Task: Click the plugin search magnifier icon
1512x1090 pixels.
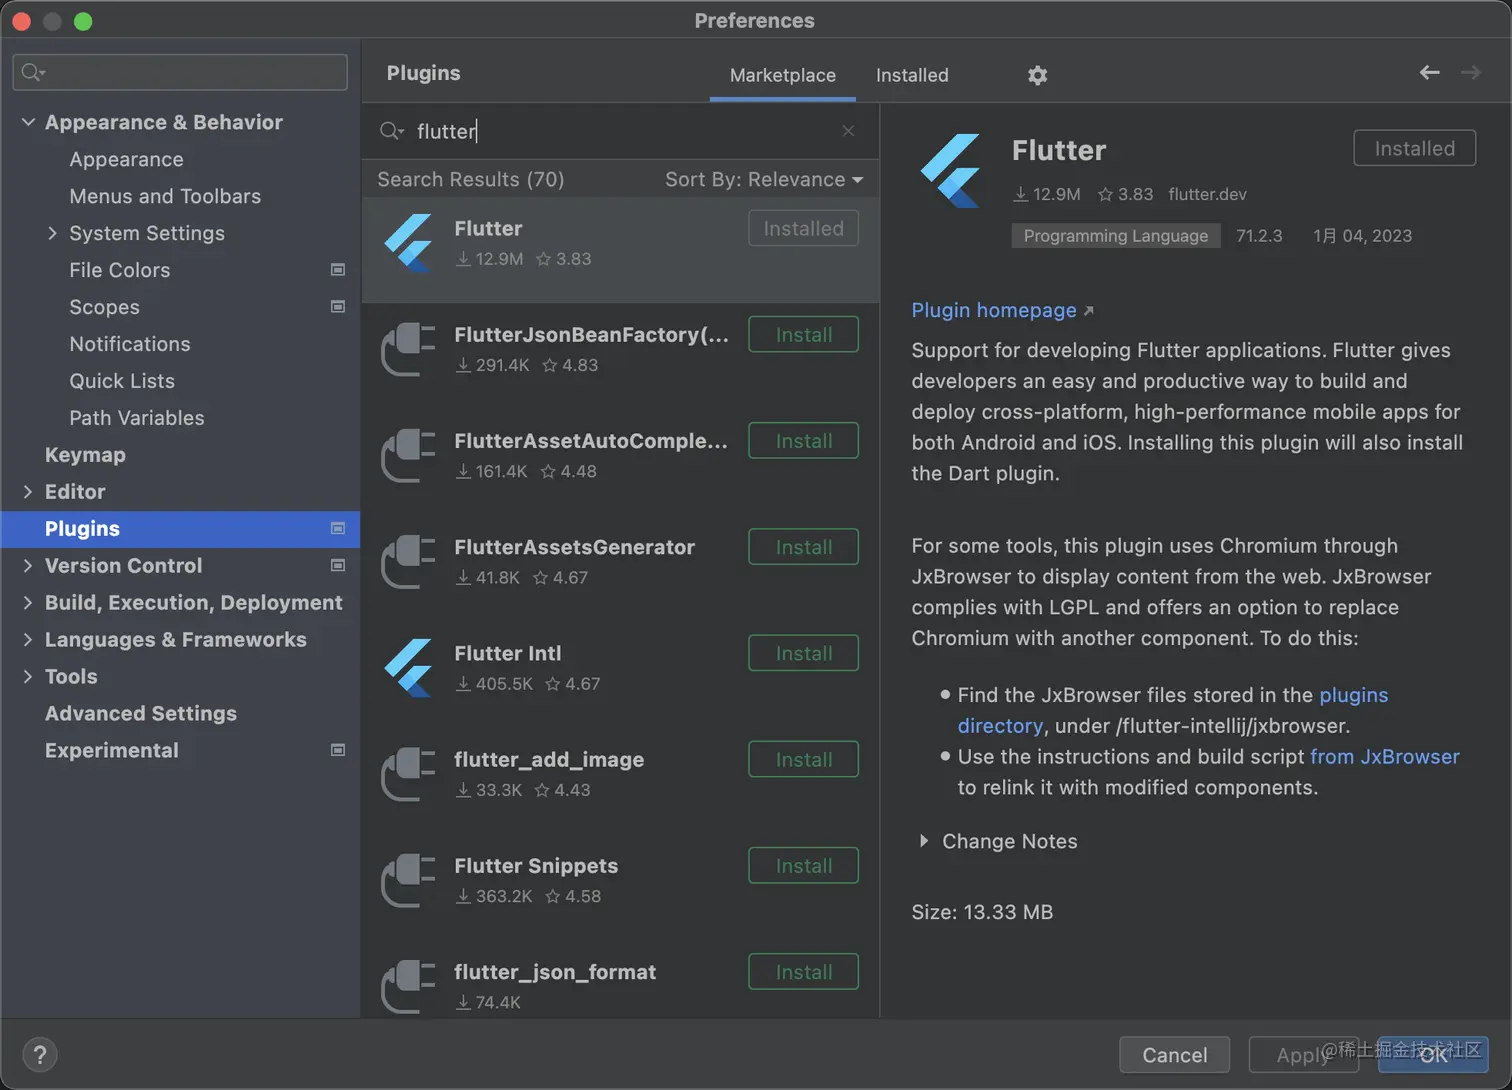Action: pyautogui.click(x=391, y=131)
